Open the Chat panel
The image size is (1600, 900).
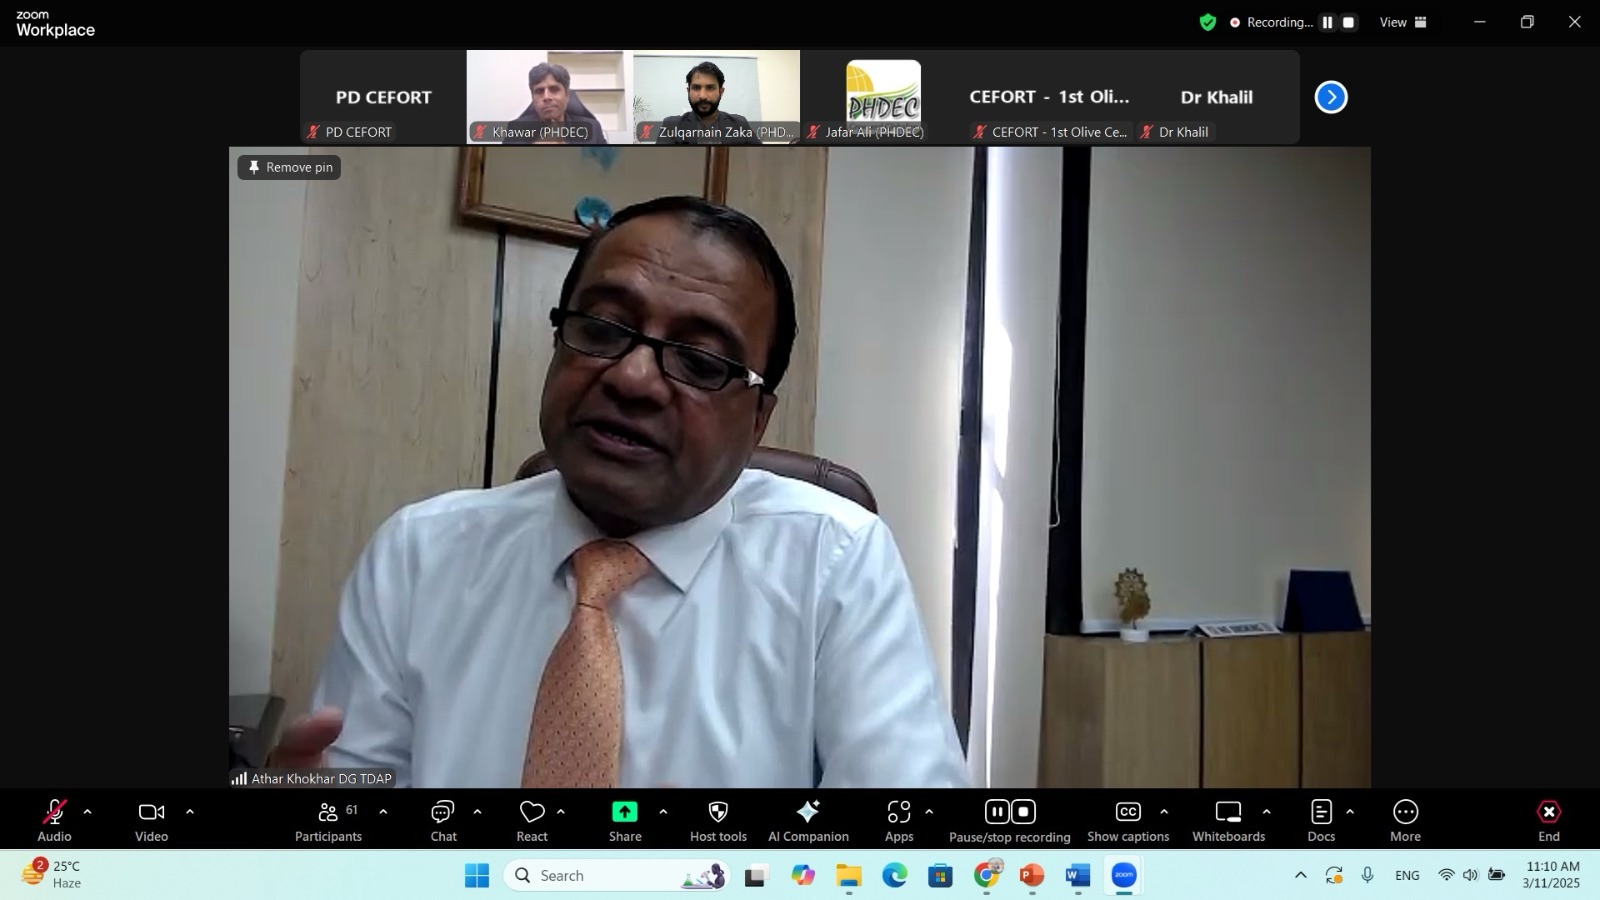pyautogui.click(x=443, y=820)
